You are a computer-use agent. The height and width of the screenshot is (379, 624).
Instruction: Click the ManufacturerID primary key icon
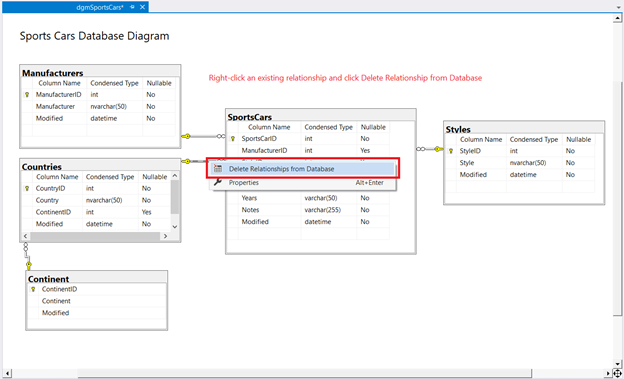pos(27,95)
